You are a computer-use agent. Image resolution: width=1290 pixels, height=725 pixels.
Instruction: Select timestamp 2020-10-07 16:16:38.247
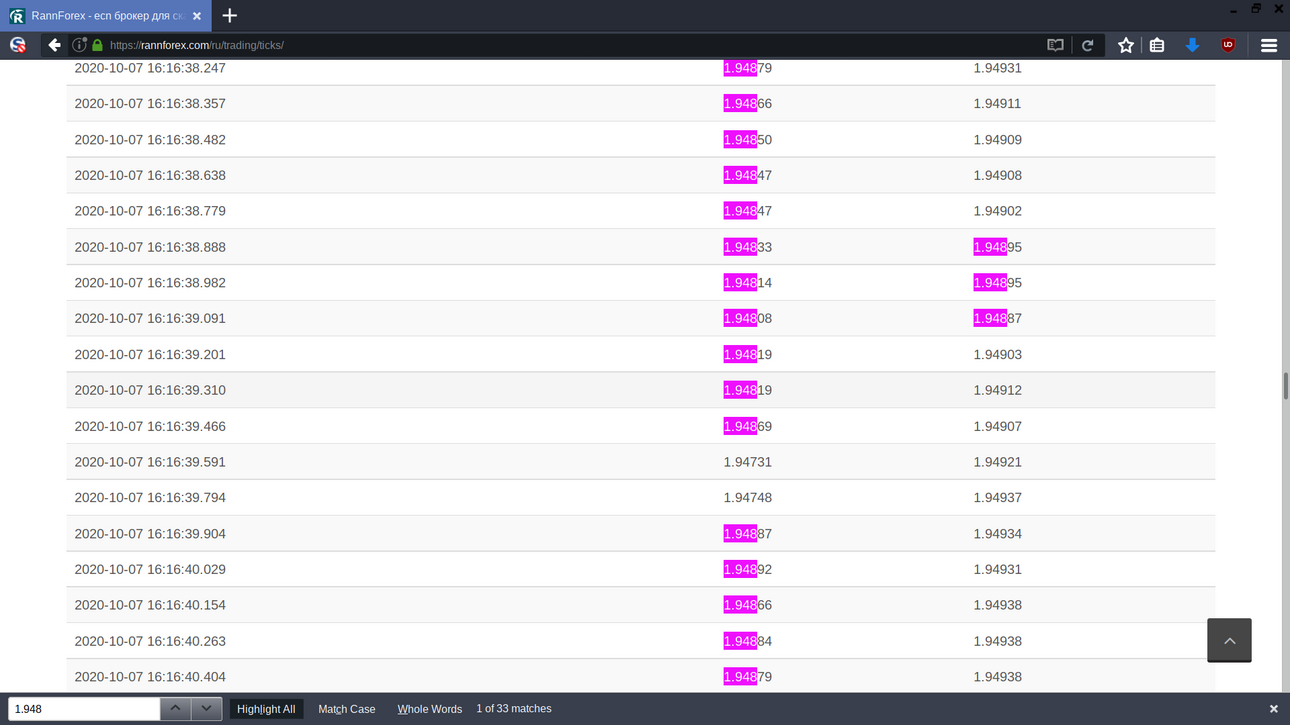click(150, 68)
